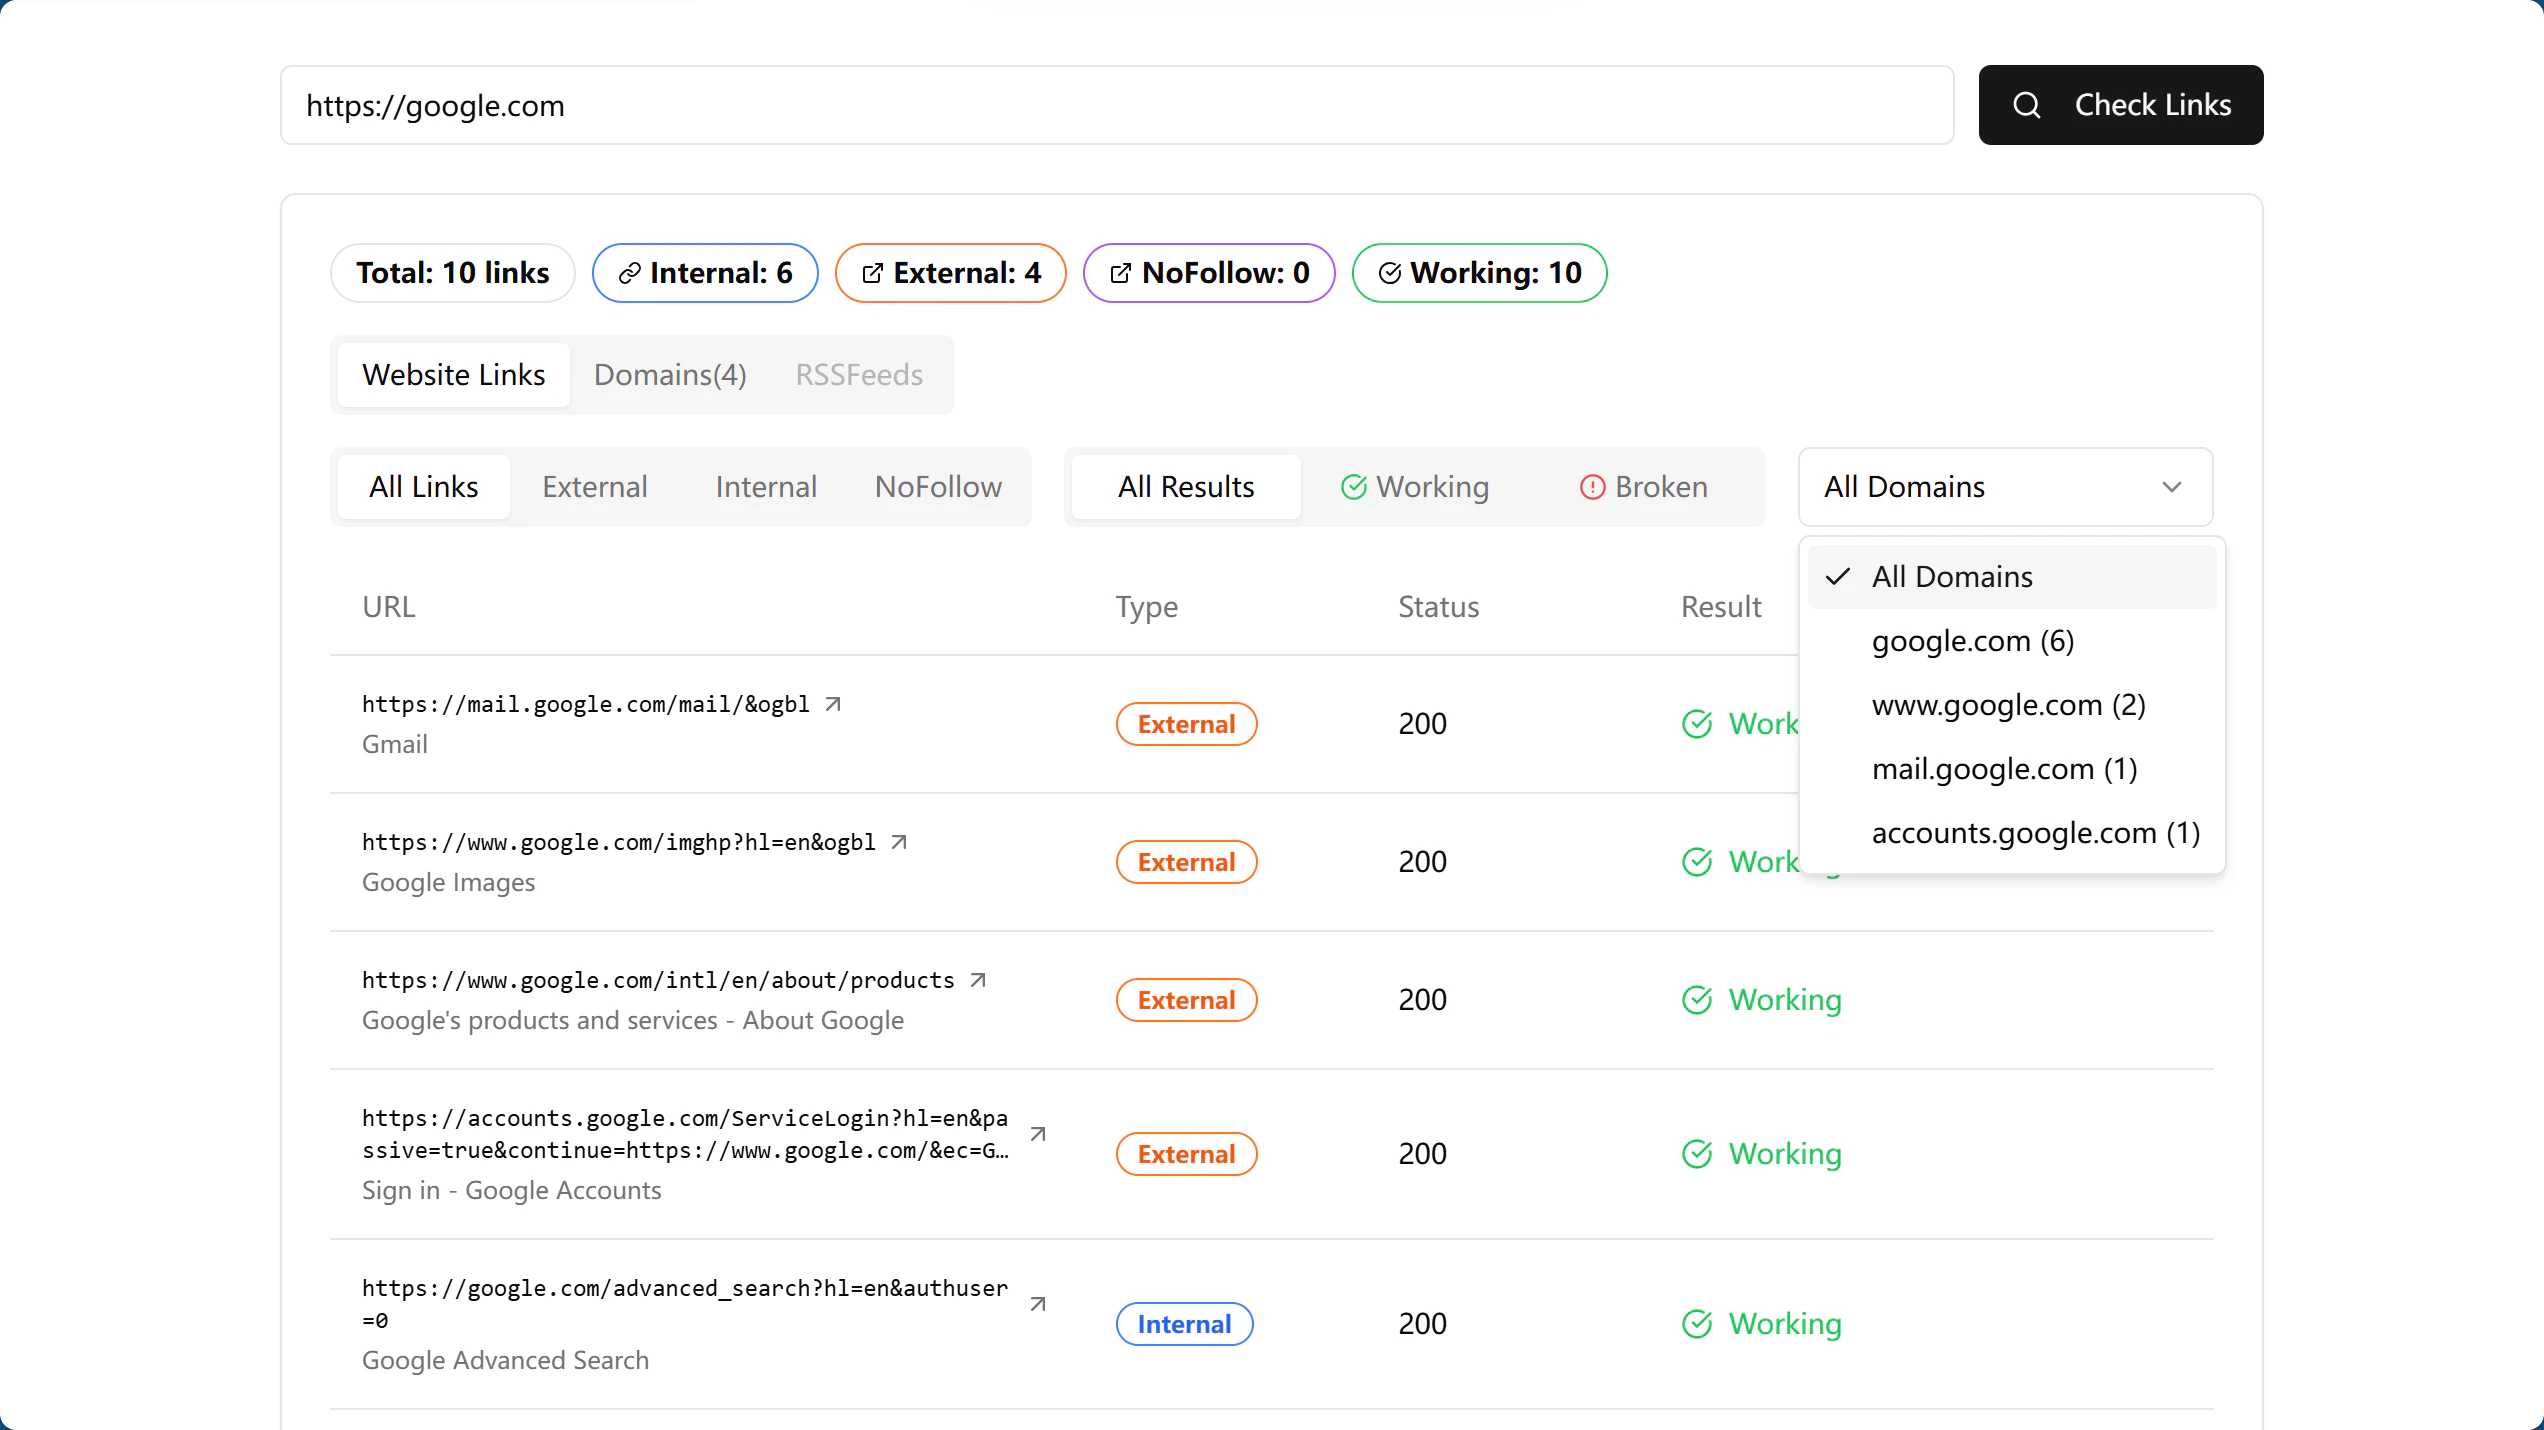The image size is (2544, 1430).
Task: Click the check icon in Advanced Search row result
Action: coord(1697,1324)
